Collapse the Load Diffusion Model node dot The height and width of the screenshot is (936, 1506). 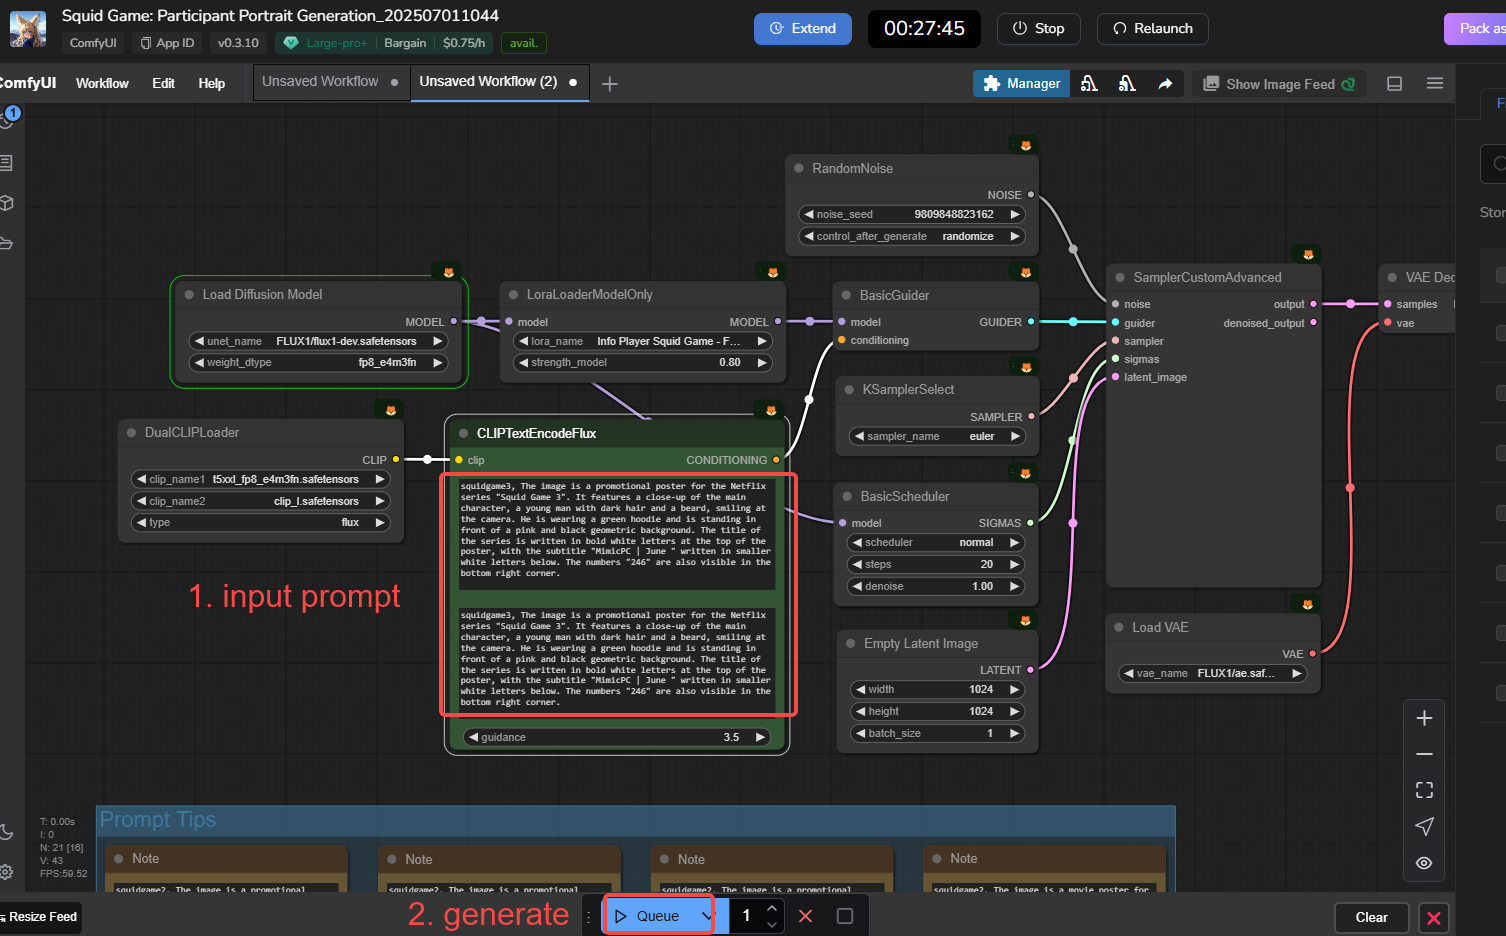click(x=189, y=295)
